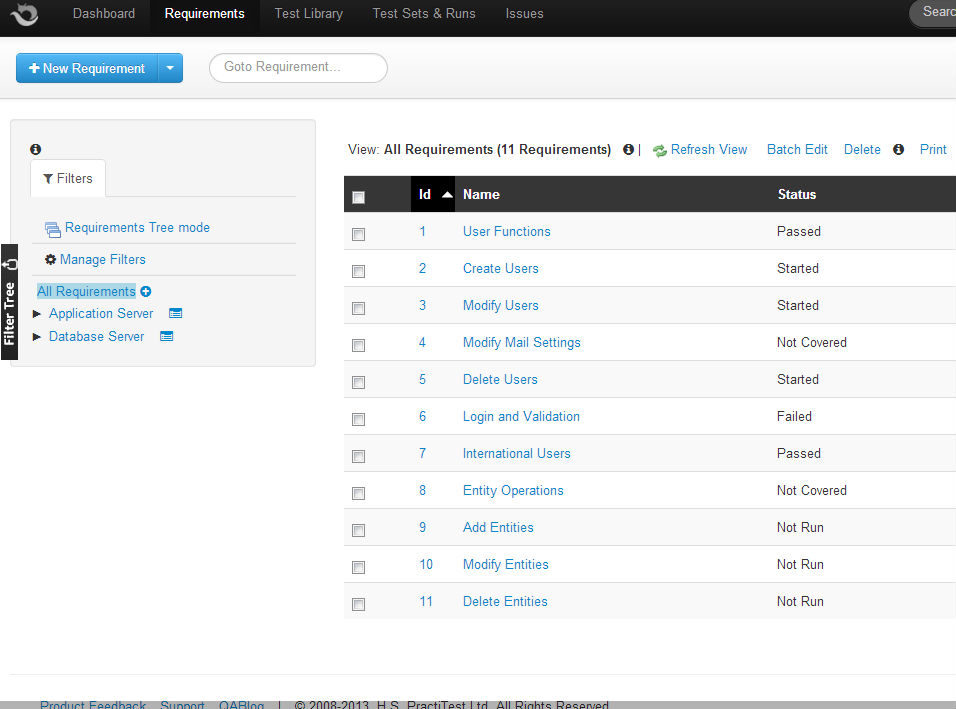Click plus icon beside All Requirements
The image size is (956, 709).
click(146, 292)
